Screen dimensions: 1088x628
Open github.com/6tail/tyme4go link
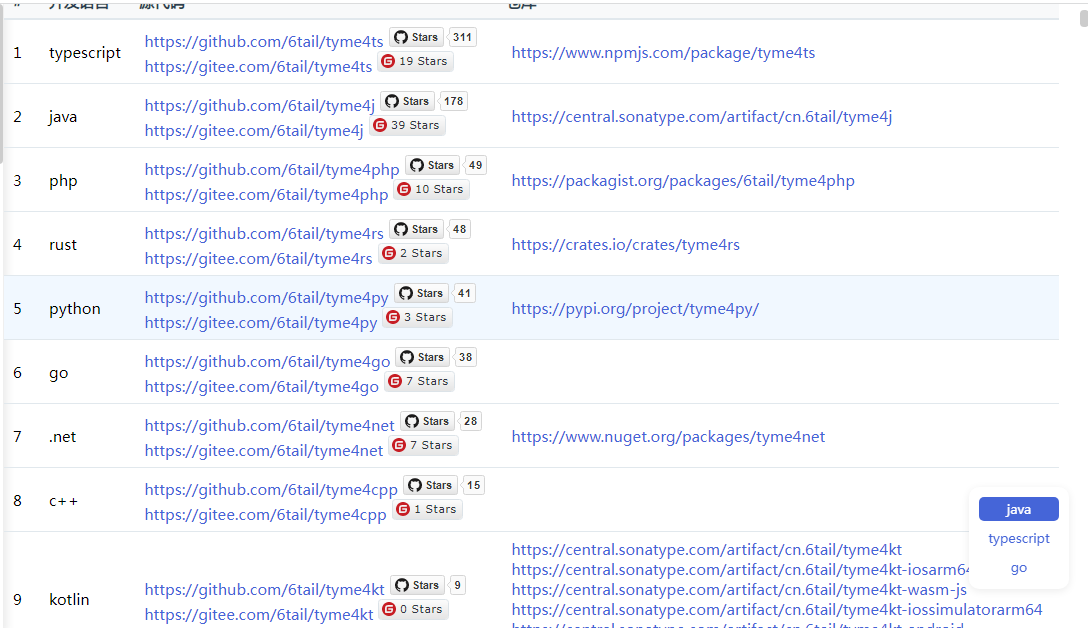tap(267, 361)
